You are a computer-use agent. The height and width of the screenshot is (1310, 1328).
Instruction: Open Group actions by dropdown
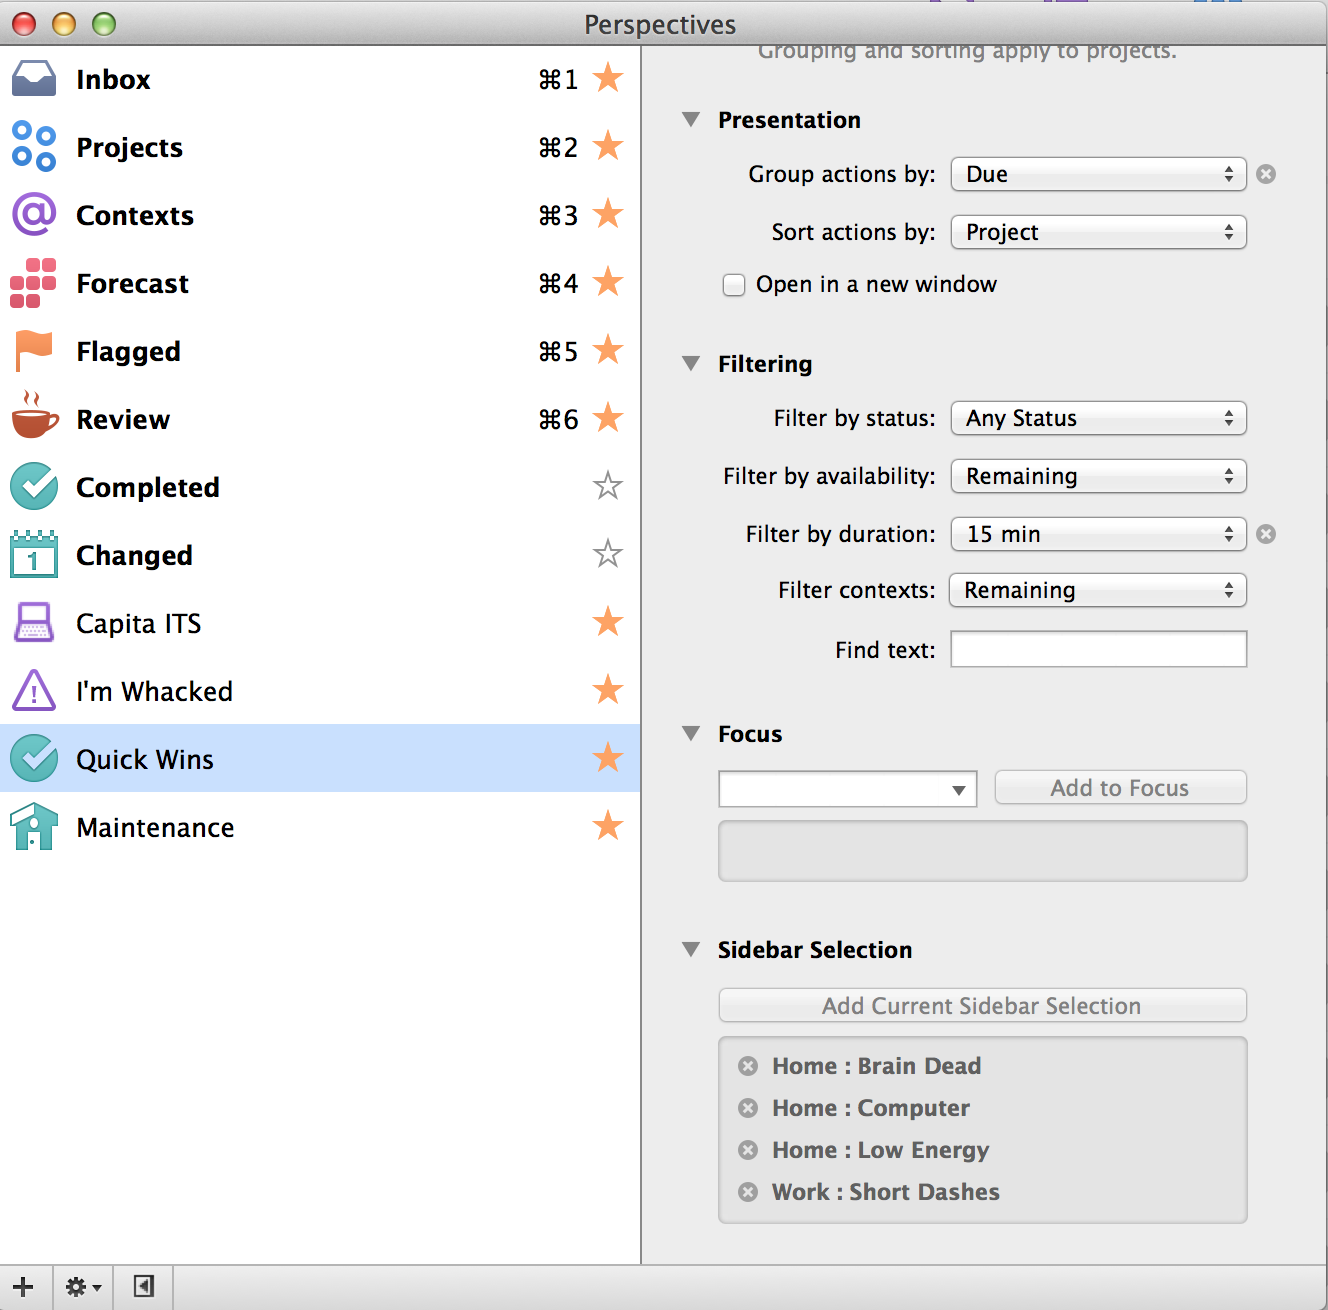[x=1098, y=174]
